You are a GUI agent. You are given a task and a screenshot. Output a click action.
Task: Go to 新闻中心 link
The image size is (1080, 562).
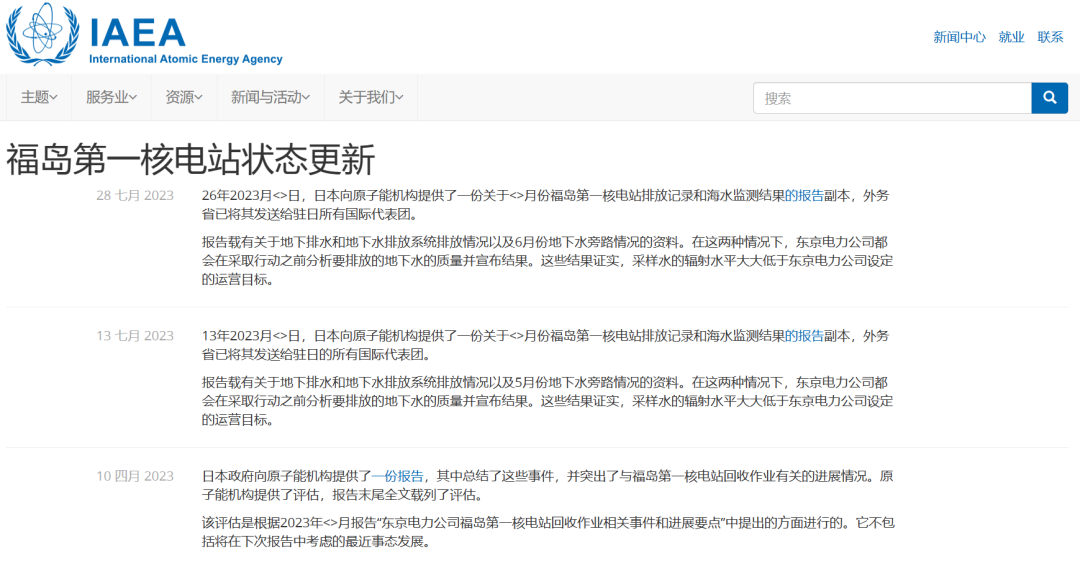[959, 37]
